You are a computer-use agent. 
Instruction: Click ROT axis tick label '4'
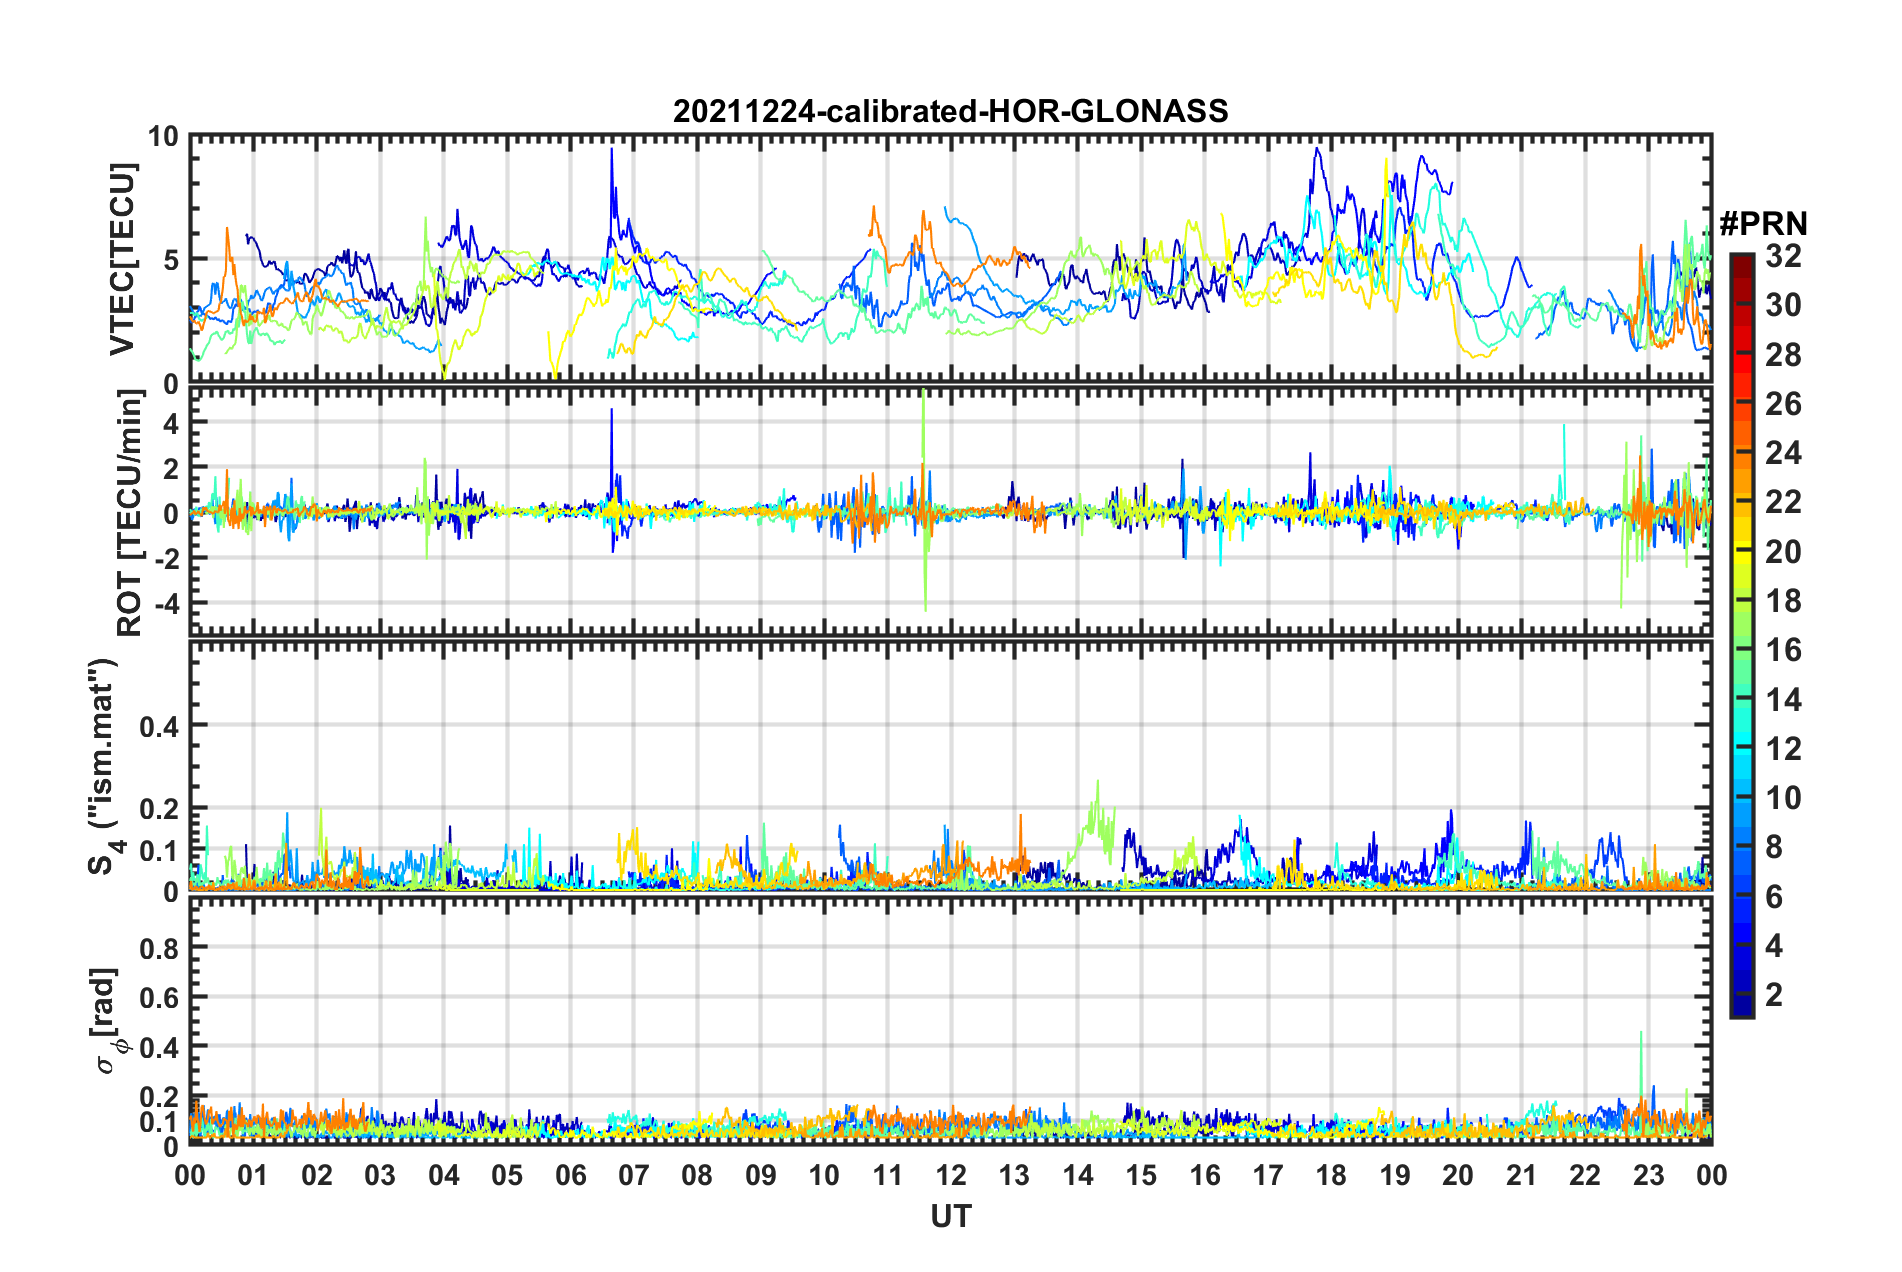(x=171, y=423)
